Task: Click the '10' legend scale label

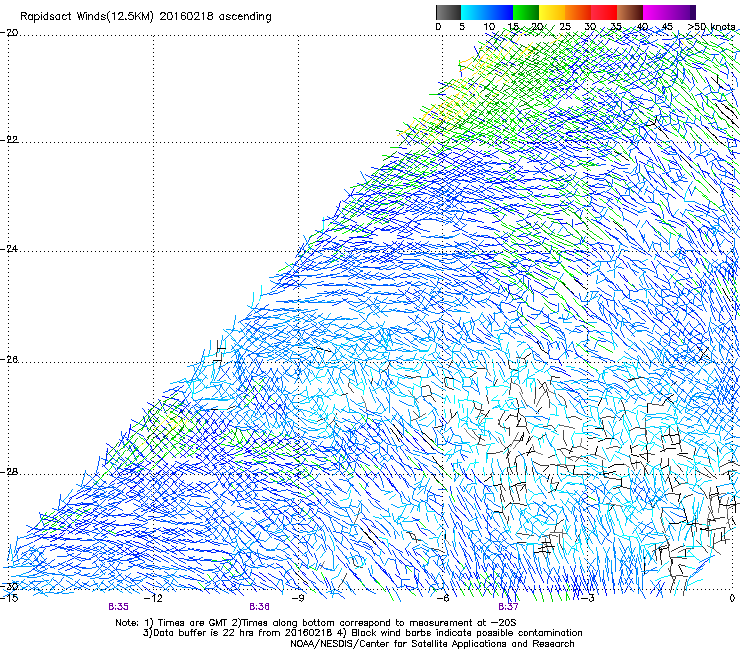Action: click(x=489, y=27)
